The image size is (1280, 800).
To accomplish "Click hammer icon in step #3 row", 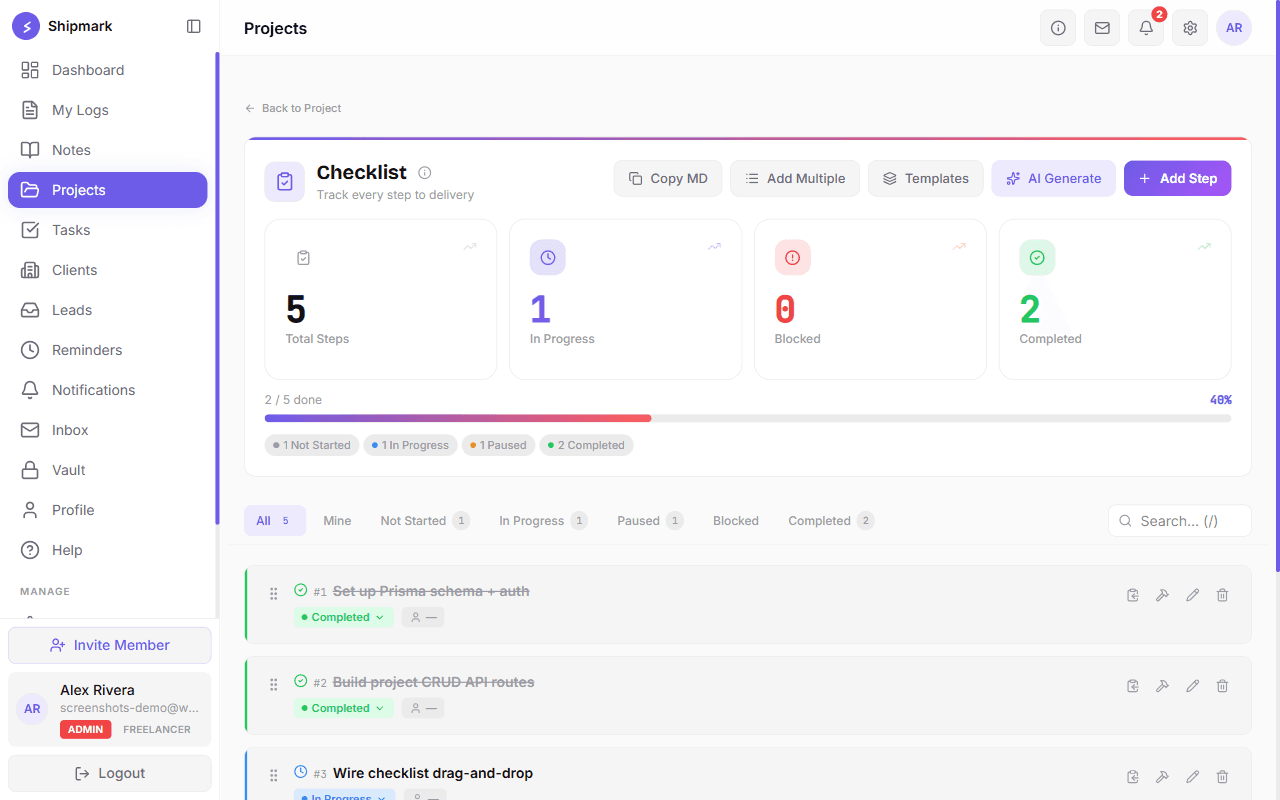I will 1162,777.
